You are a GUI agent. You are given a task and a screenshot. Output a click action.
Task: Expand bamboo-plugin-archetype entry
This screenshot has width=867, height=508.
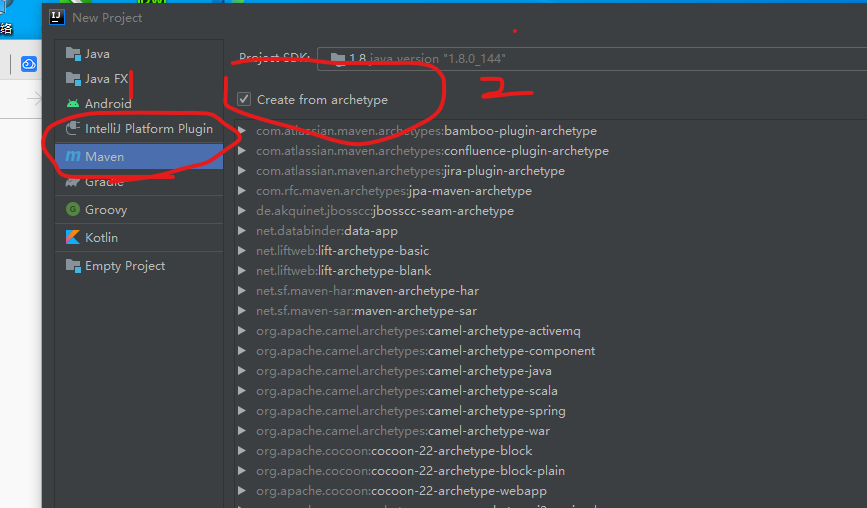242,130
